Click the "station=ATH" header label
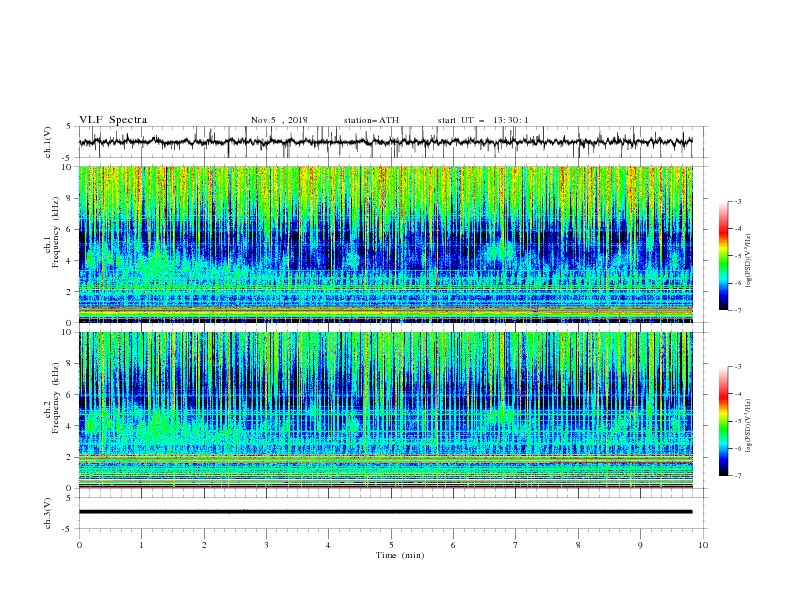This screenshot has height=612, width=792. pyautogui.click(x=371, y=120)
